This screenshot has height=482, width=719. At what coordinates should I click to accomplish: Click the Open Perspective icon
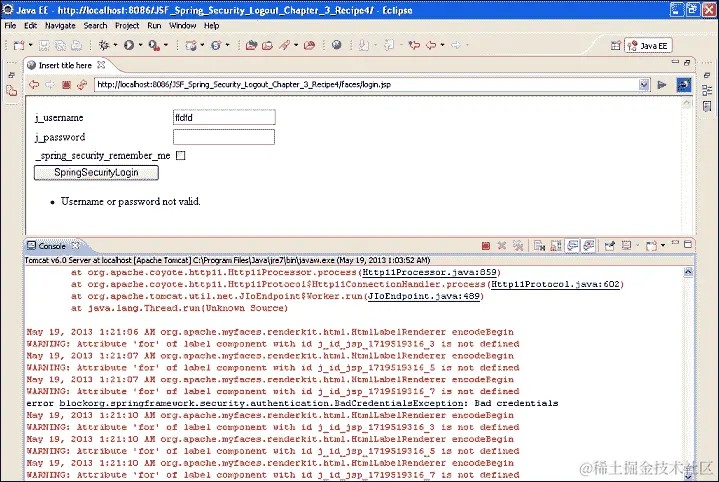pyautogui.click(x=616, y=45)
